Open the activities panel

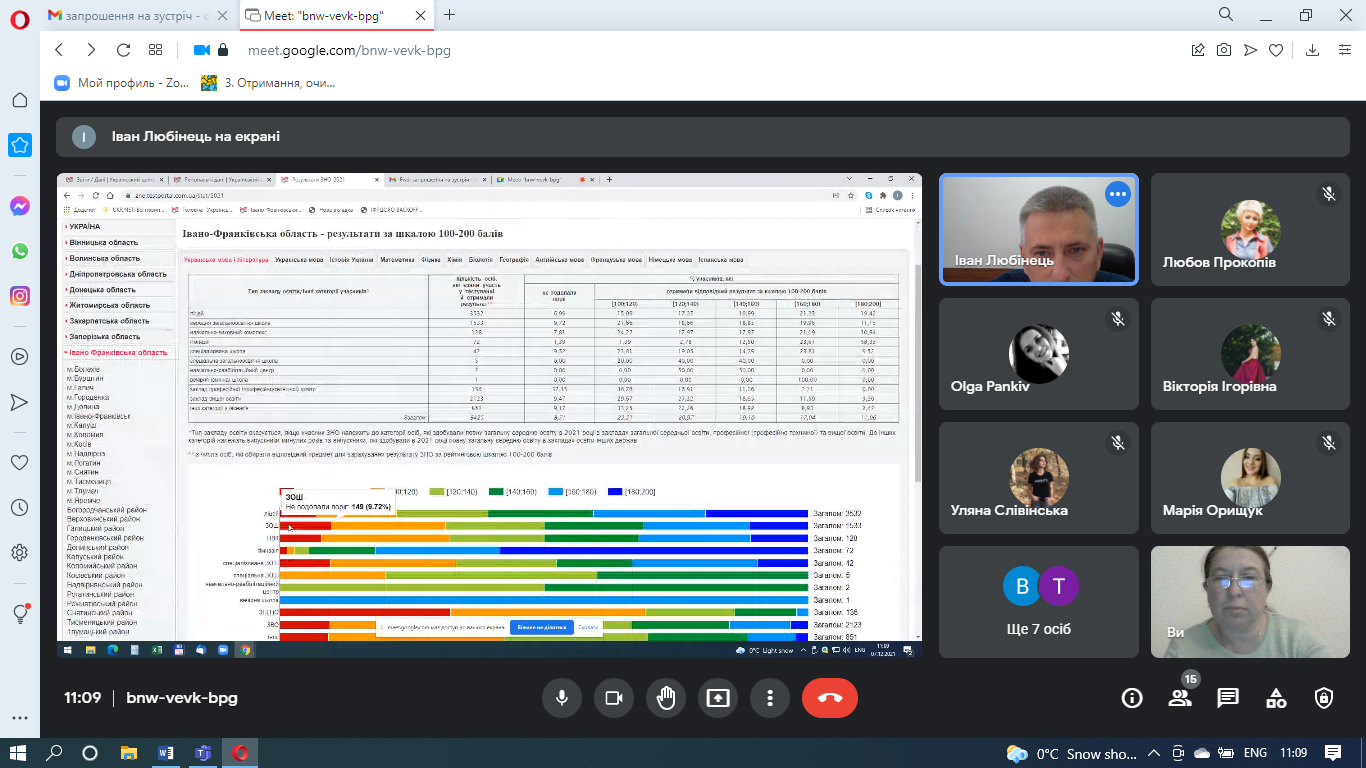1276,698
